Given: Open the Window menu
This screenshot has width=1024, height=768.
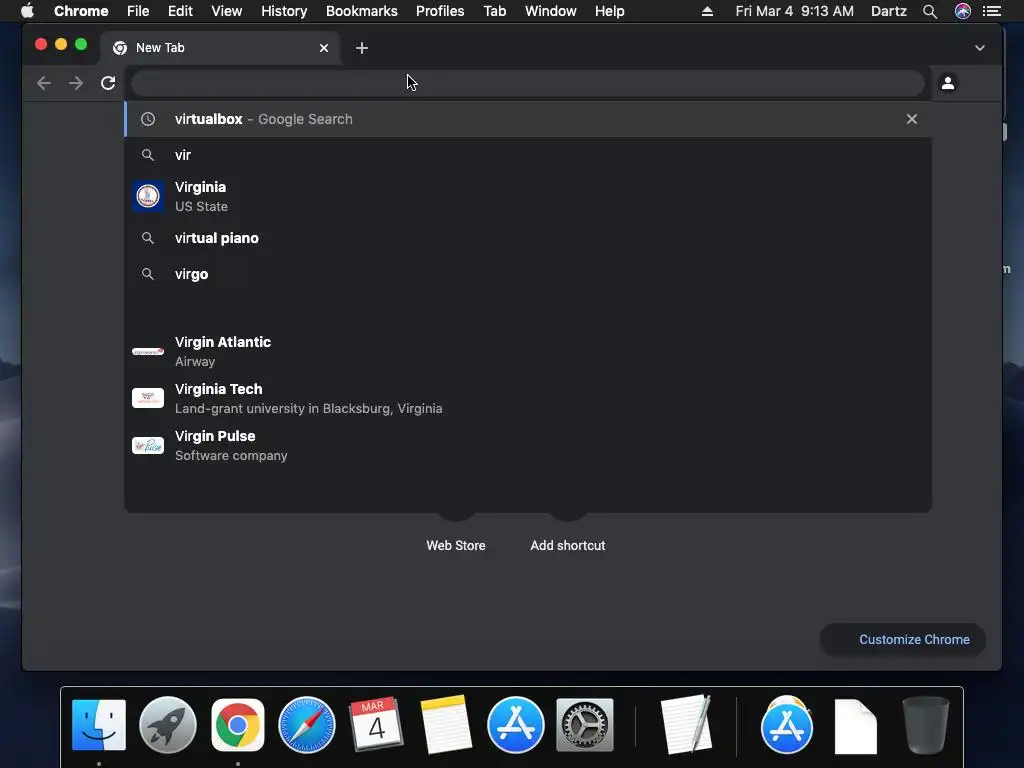Looking at the screenshot, I should (551, 11).
